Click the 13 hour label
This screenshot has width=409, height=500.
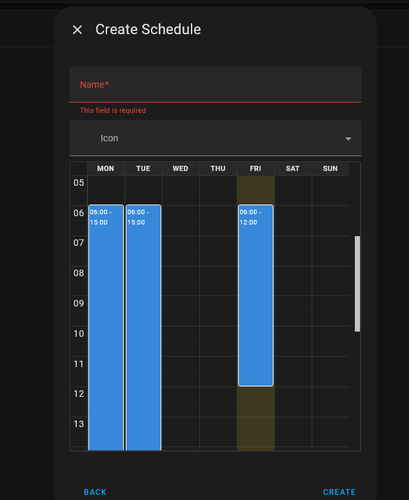[x=79, y=424]
